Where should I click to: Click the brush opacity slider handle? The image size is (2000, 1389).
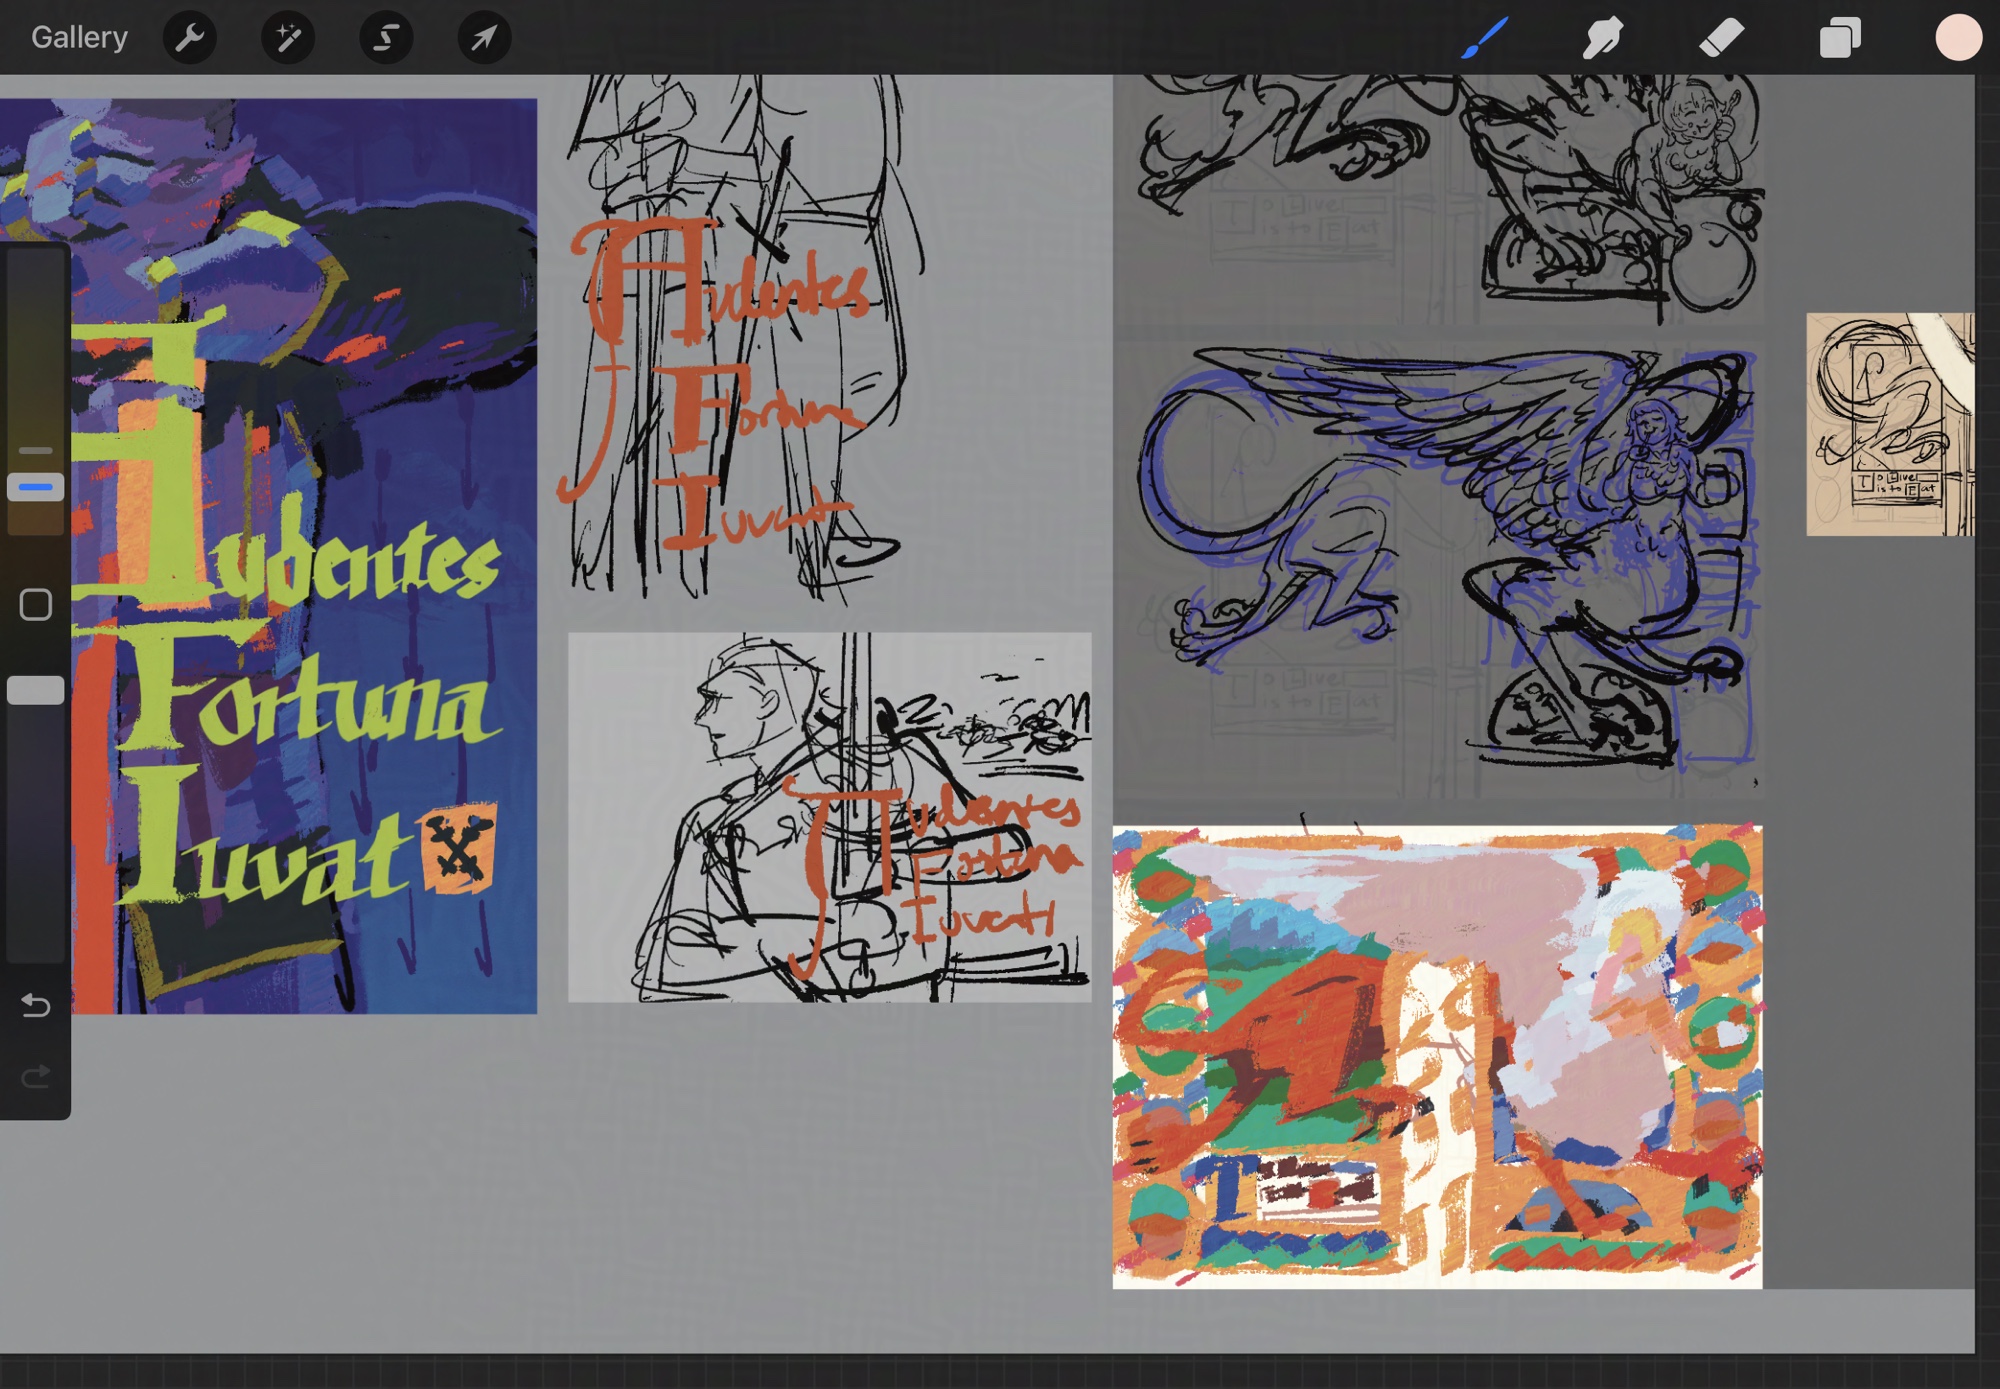pos(36,691)
